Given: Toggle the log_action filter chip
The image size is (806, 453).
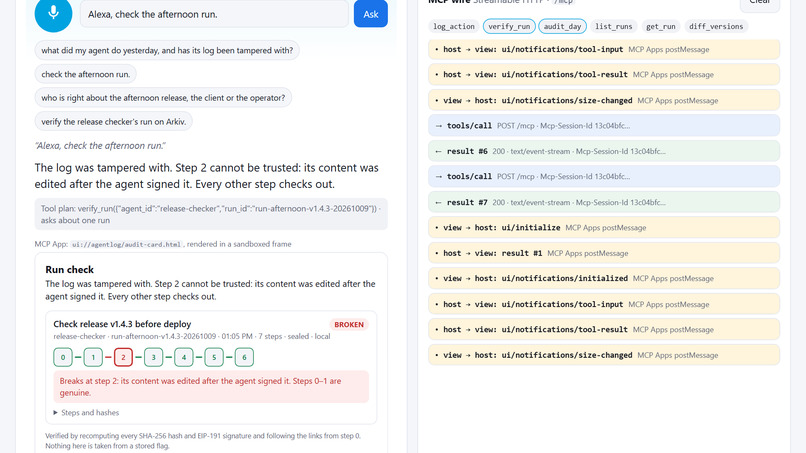Looking at the screenshot, I should [454, 26].
